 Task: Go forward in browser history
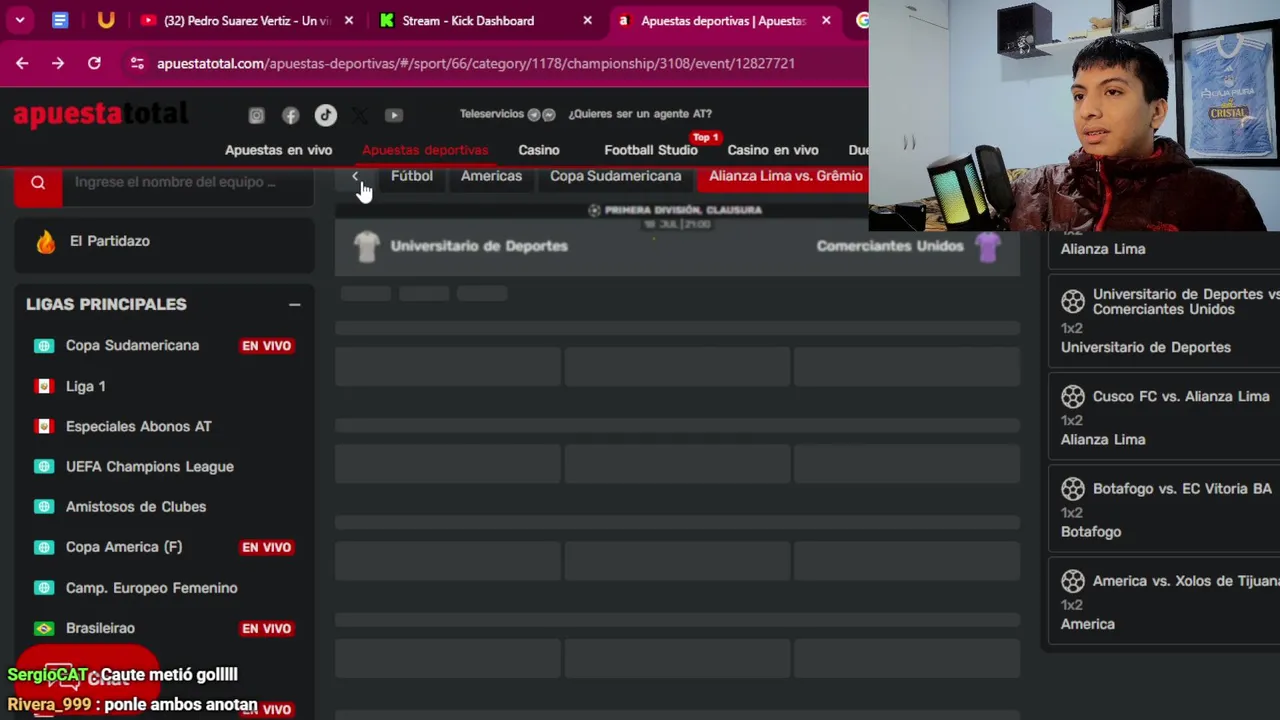[x=58, y=63]
